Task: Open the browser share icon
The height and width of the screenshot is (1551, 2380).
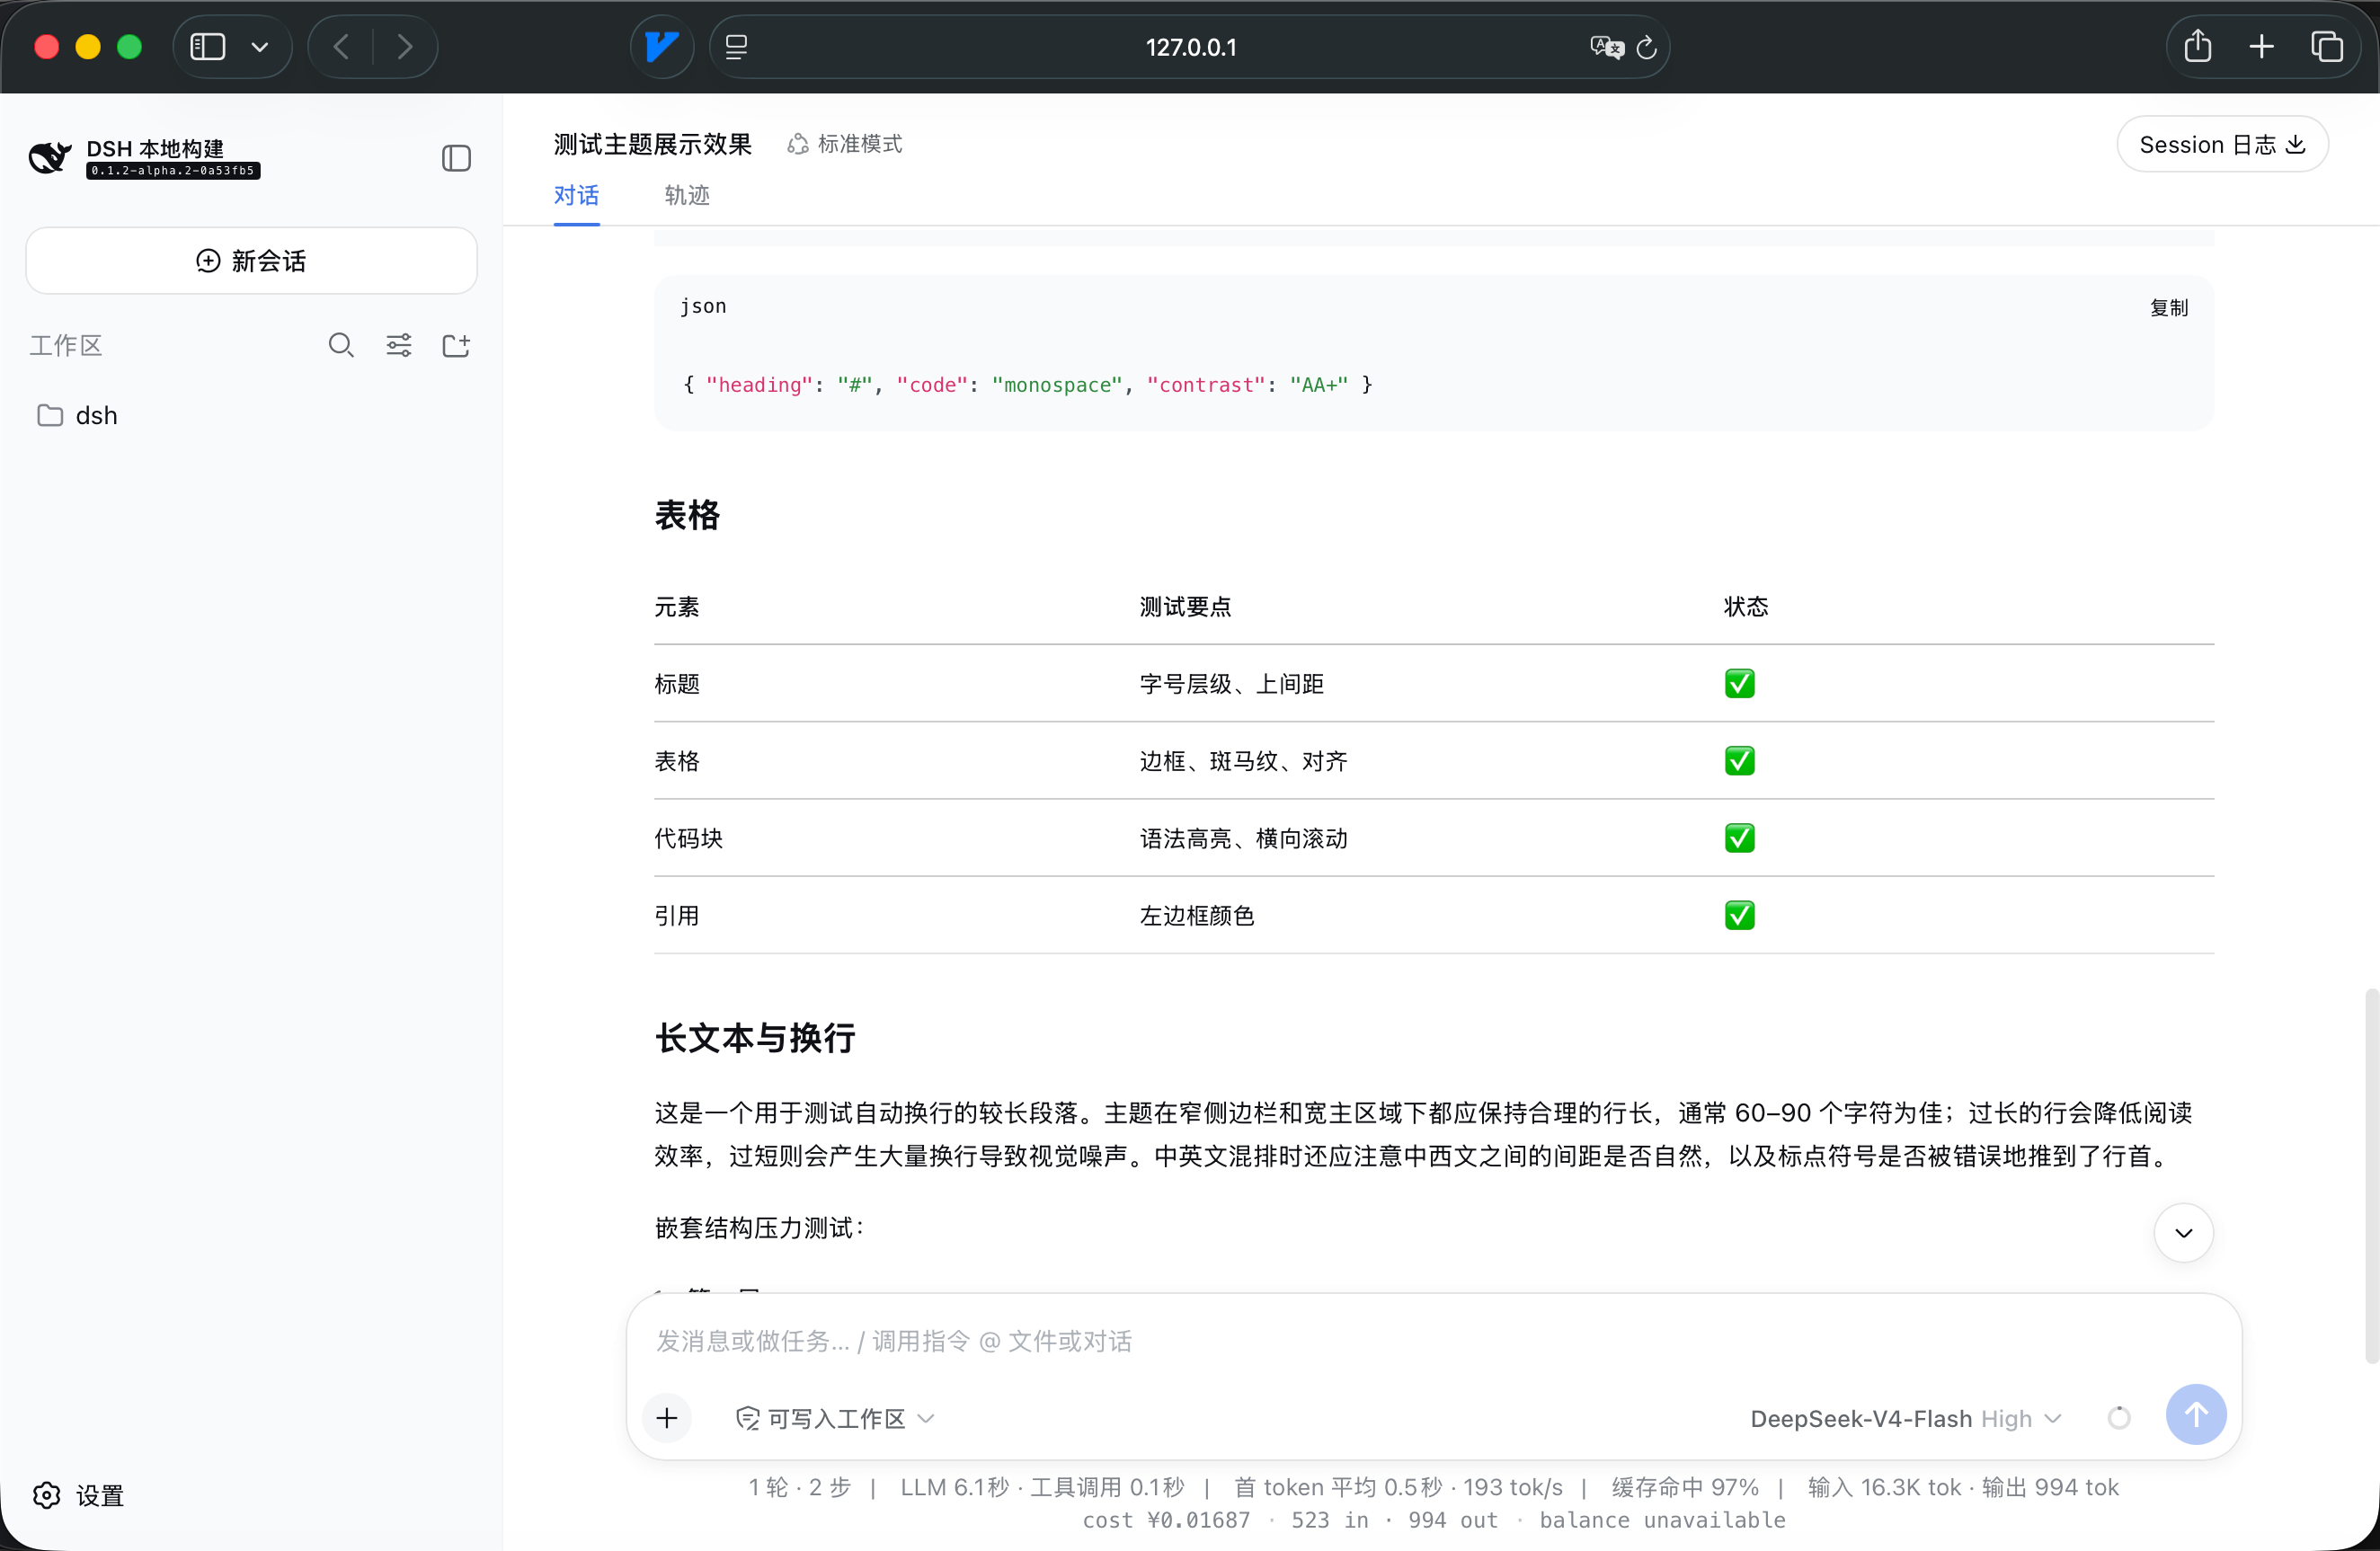Action: [x=2197, y=46]
